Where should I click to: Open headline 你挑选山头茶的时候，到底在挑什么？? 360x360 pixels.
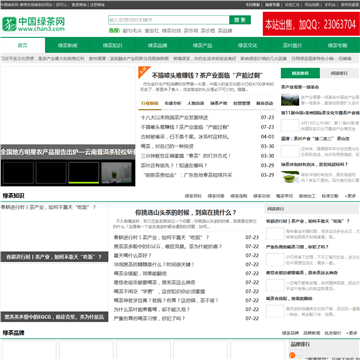pyautogui.click(x=186, y=212)
